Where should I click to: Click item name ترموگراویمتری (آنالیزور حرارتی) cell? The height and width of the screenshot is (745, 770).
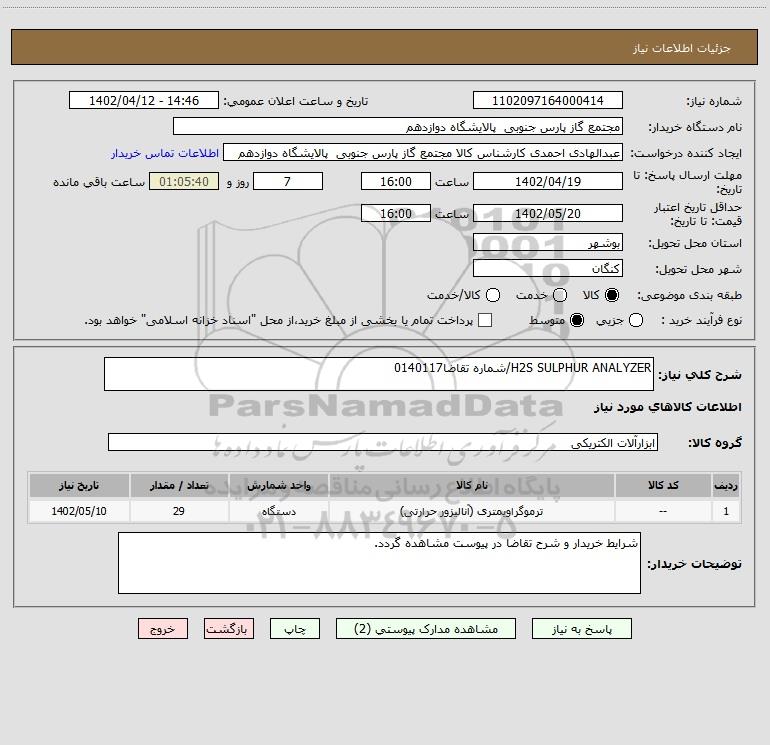(x=471, y=511)
